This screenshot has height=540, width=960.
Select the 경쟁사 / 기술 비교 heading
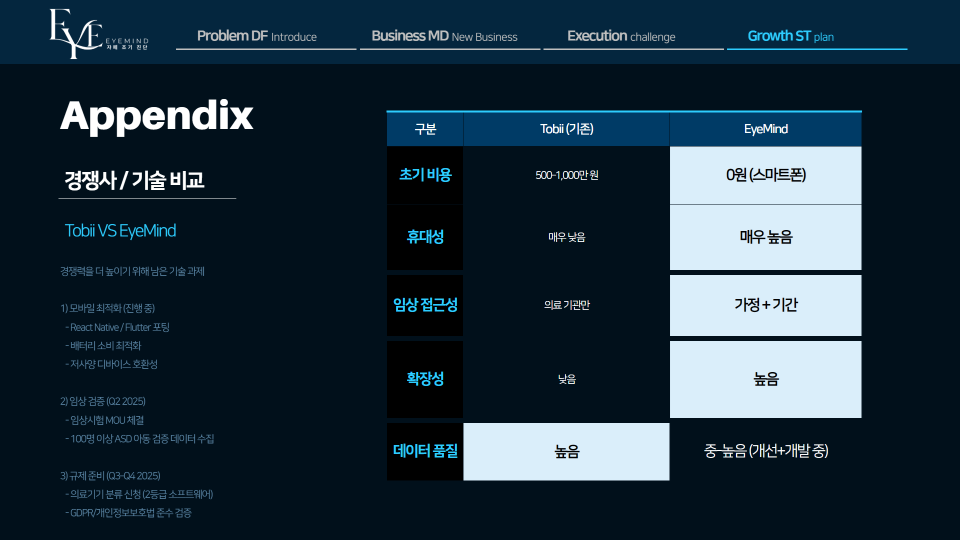(134, 181)
